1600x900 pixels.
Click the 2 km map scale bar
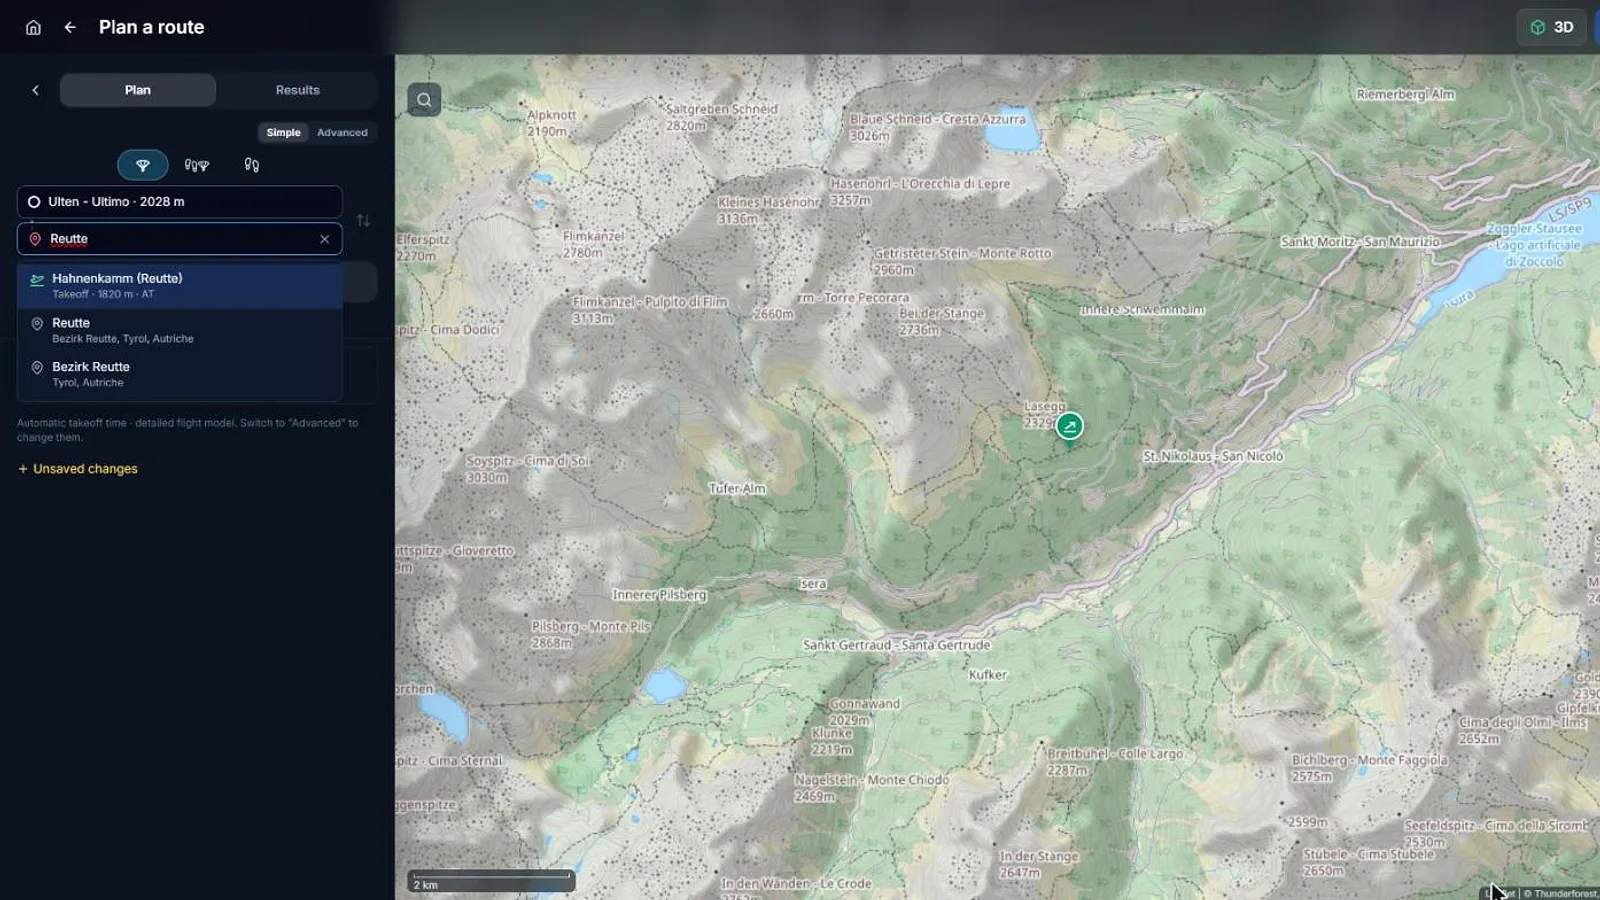490,881
